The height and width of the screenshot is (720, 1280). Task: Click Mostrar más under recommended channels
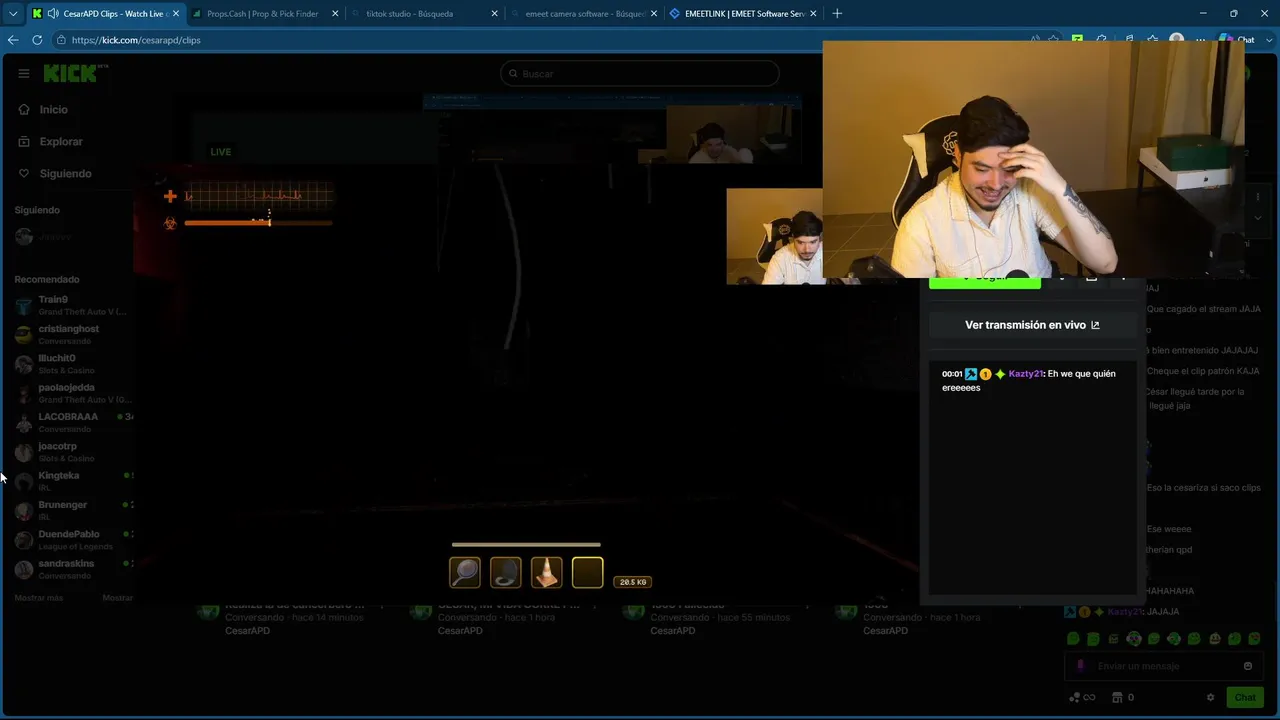39,598
